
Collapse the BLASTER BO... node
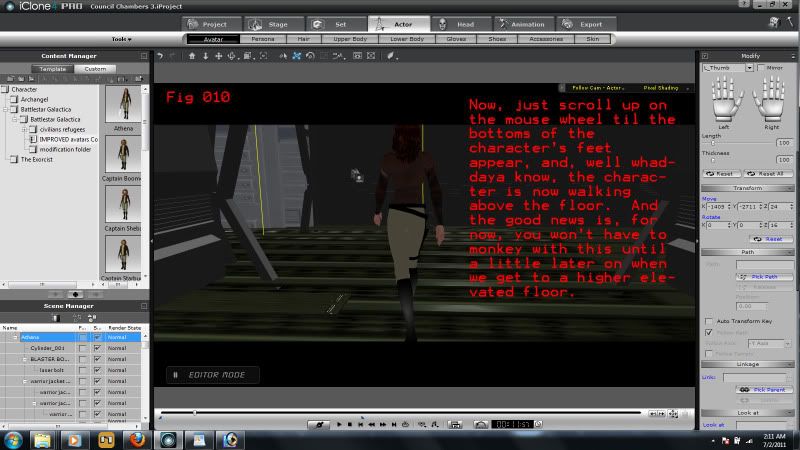click(x=24, y=359)
